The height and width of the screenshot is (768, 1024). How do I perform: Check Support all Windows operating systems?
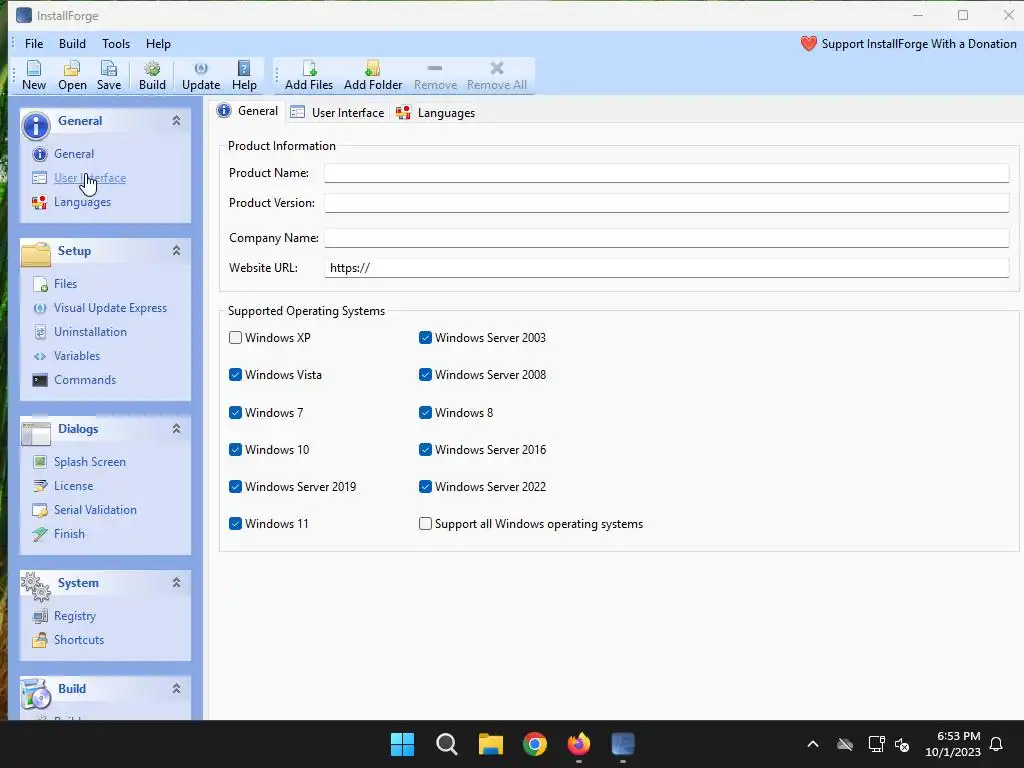[425, 524]
